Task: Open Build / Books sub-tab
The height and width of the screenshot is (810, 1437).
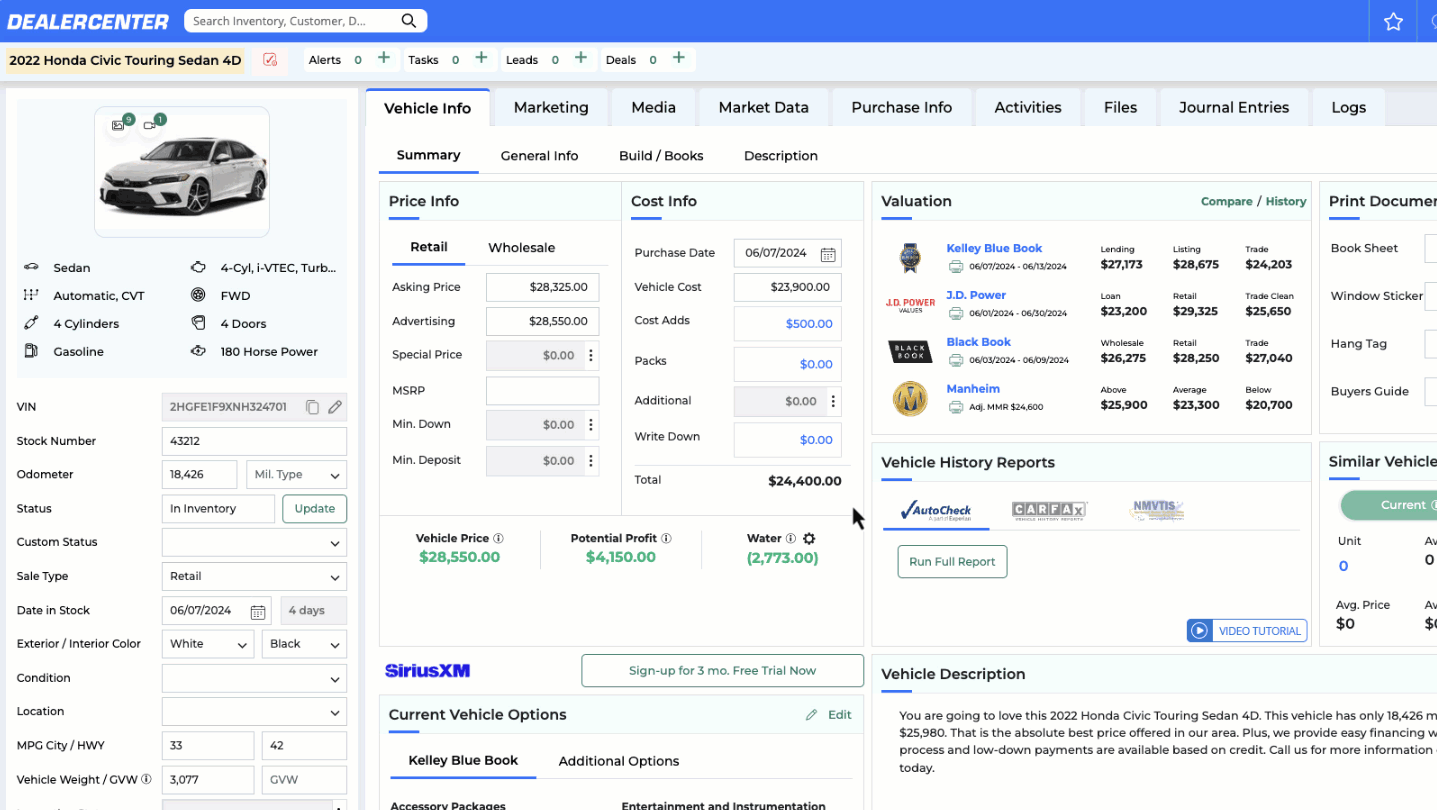Action: click(661, 156)
